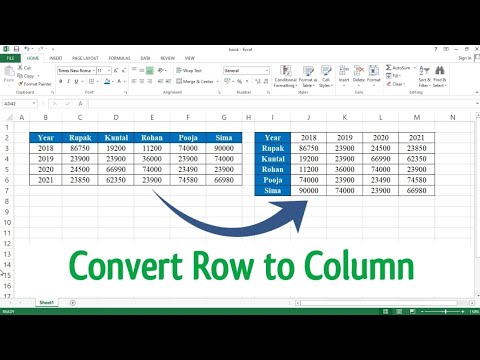The height and width of the screenshot is (360, 480).
Task: Select the Sheet1 sheet tab
Action: 46,303
